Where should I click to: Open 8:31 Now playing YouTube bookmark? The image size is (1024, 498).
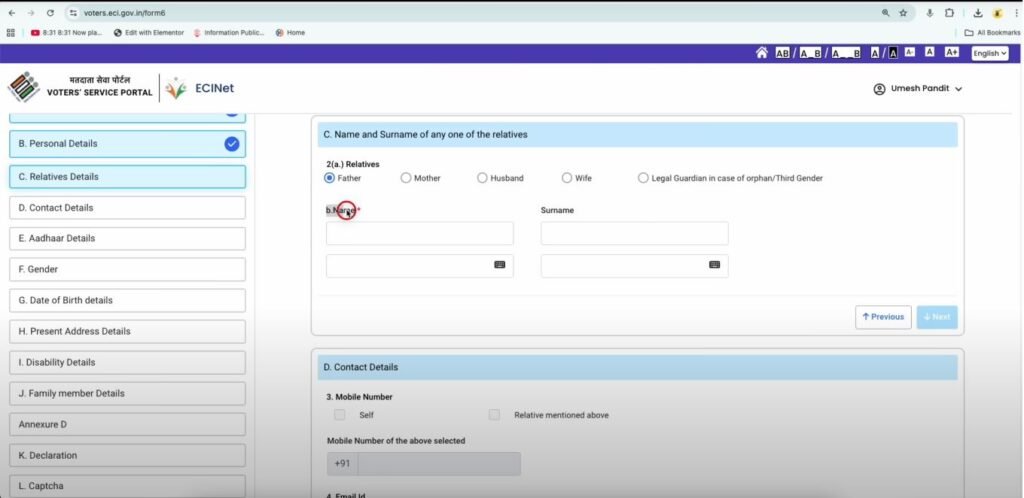(66, 33)
